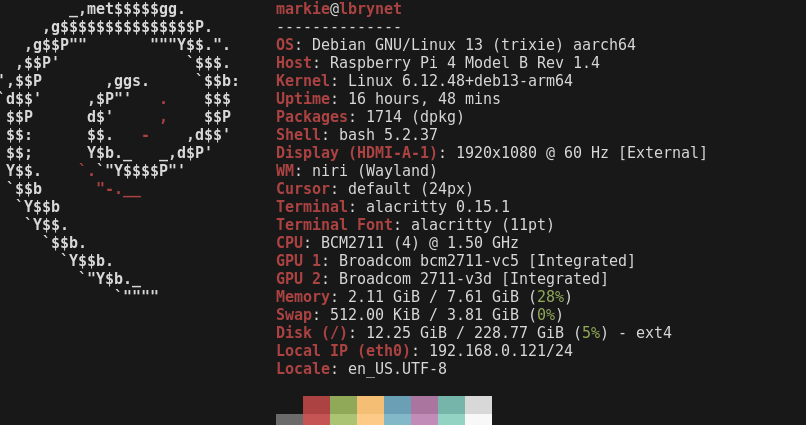The height and width of the screenshot is (425, 806).
Task: Click the Display (HDMI-A-1) label
Action: 357,153
